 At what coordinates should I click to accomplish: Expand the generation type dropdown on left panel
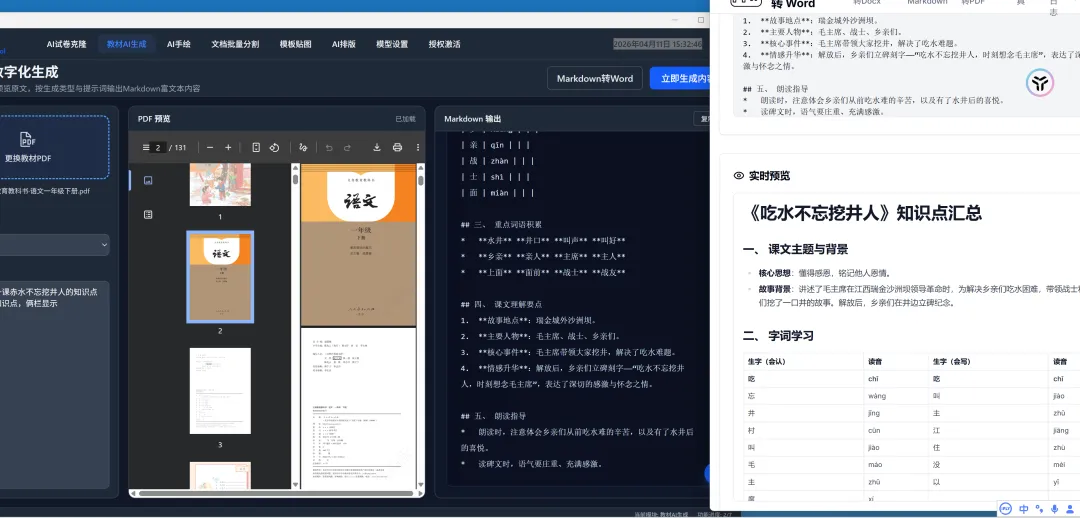pos(54,245)
